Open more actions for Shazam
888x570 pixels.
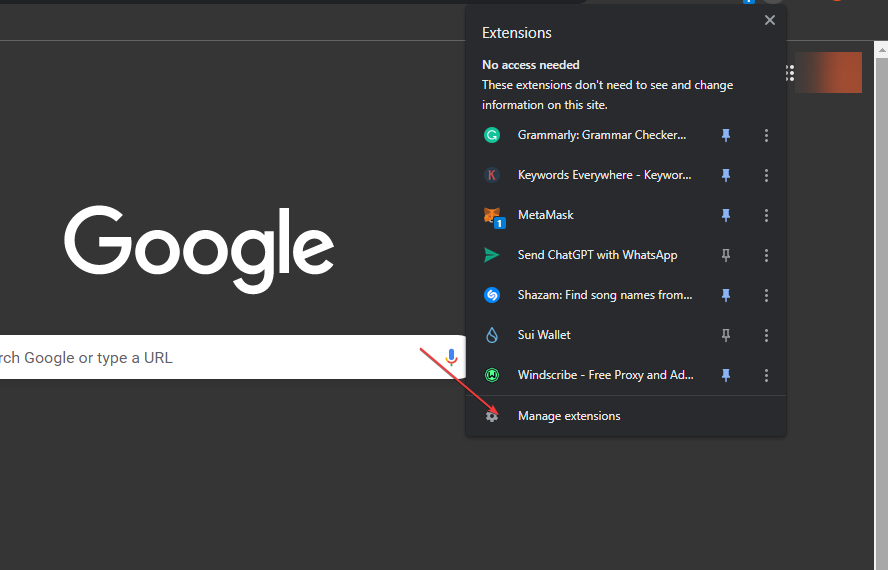(x=766, y=295)
